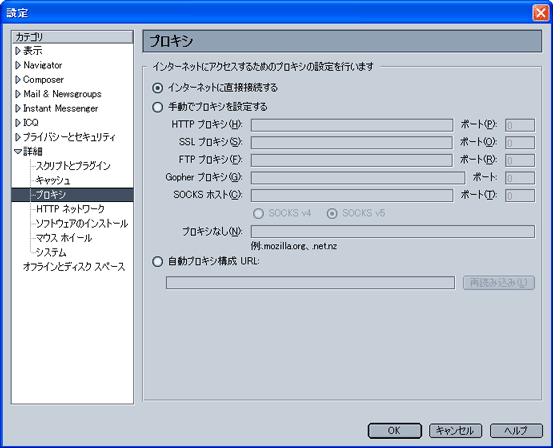Click the ヘルプ button

point(516,431)
